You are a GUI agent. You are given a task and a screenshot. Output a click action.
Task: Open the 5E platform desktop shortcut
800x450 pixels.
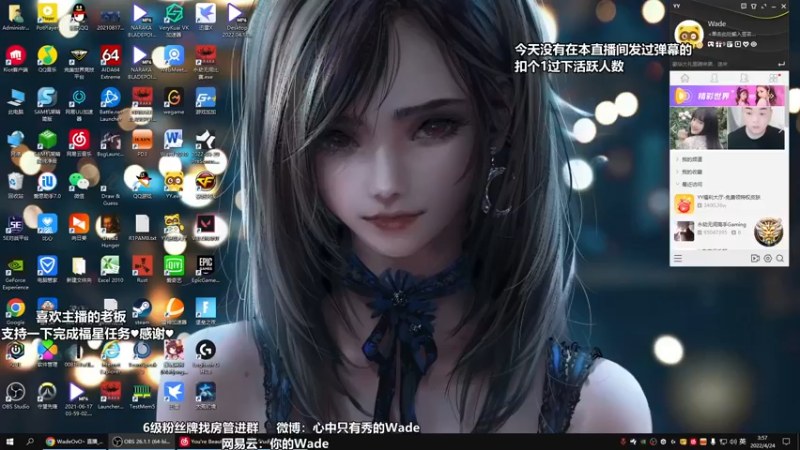coord(15,228)
